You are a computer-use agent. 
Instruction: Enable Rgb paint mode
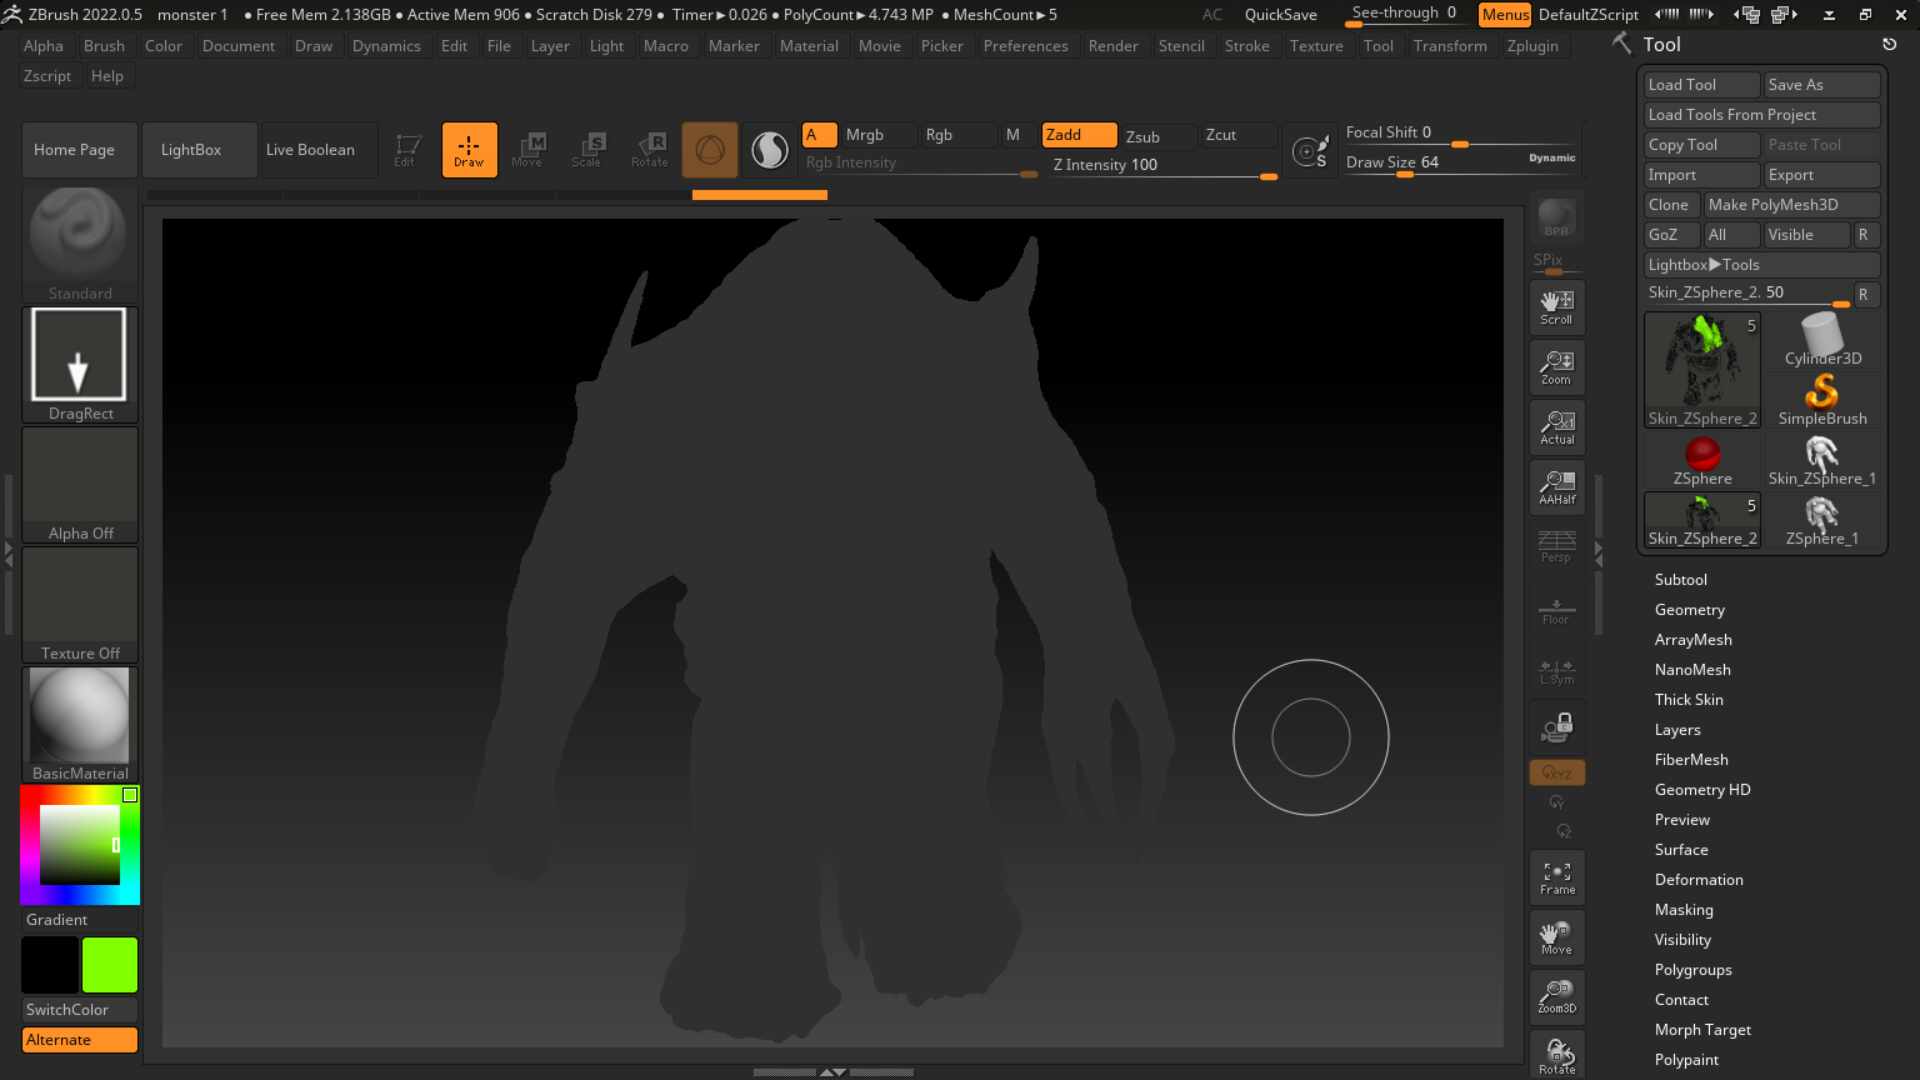point(958,135)
